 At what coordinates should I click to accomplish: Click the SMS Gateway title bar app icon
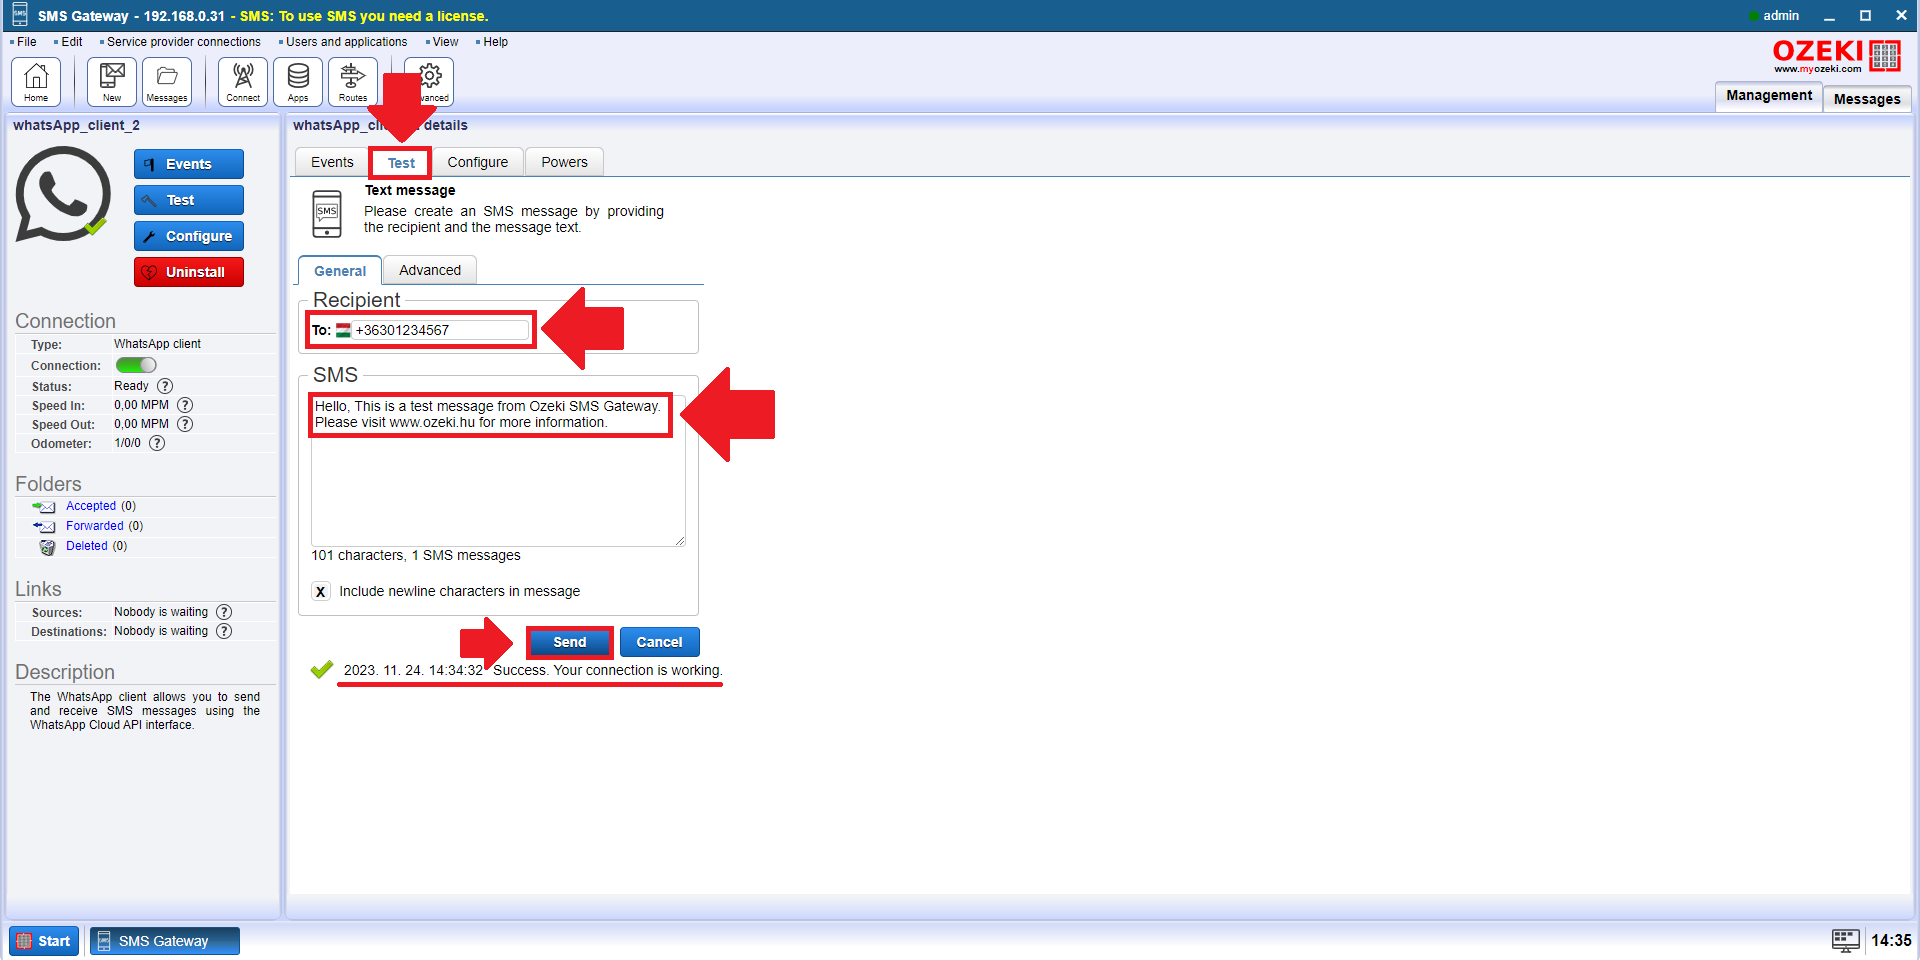(x=20, y=15)
